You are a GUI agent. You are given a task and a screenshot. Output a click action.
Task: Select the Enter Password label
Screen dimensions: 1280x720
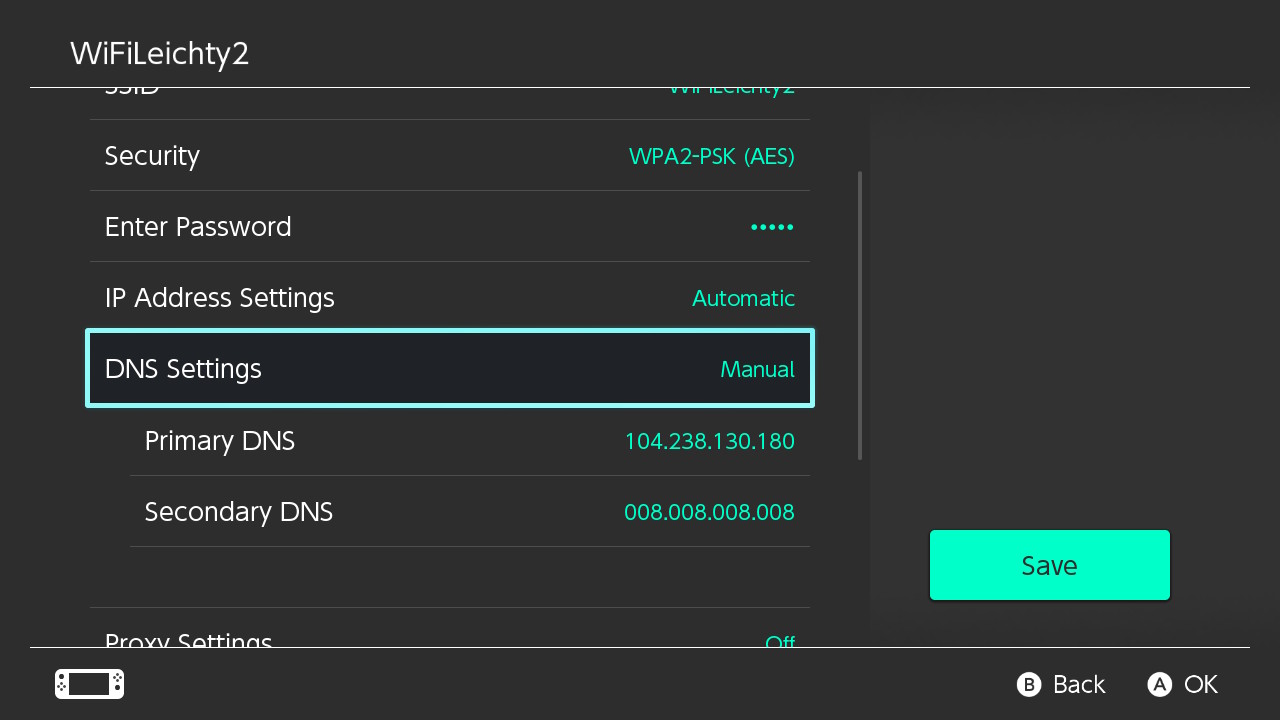tap(198, 227)
